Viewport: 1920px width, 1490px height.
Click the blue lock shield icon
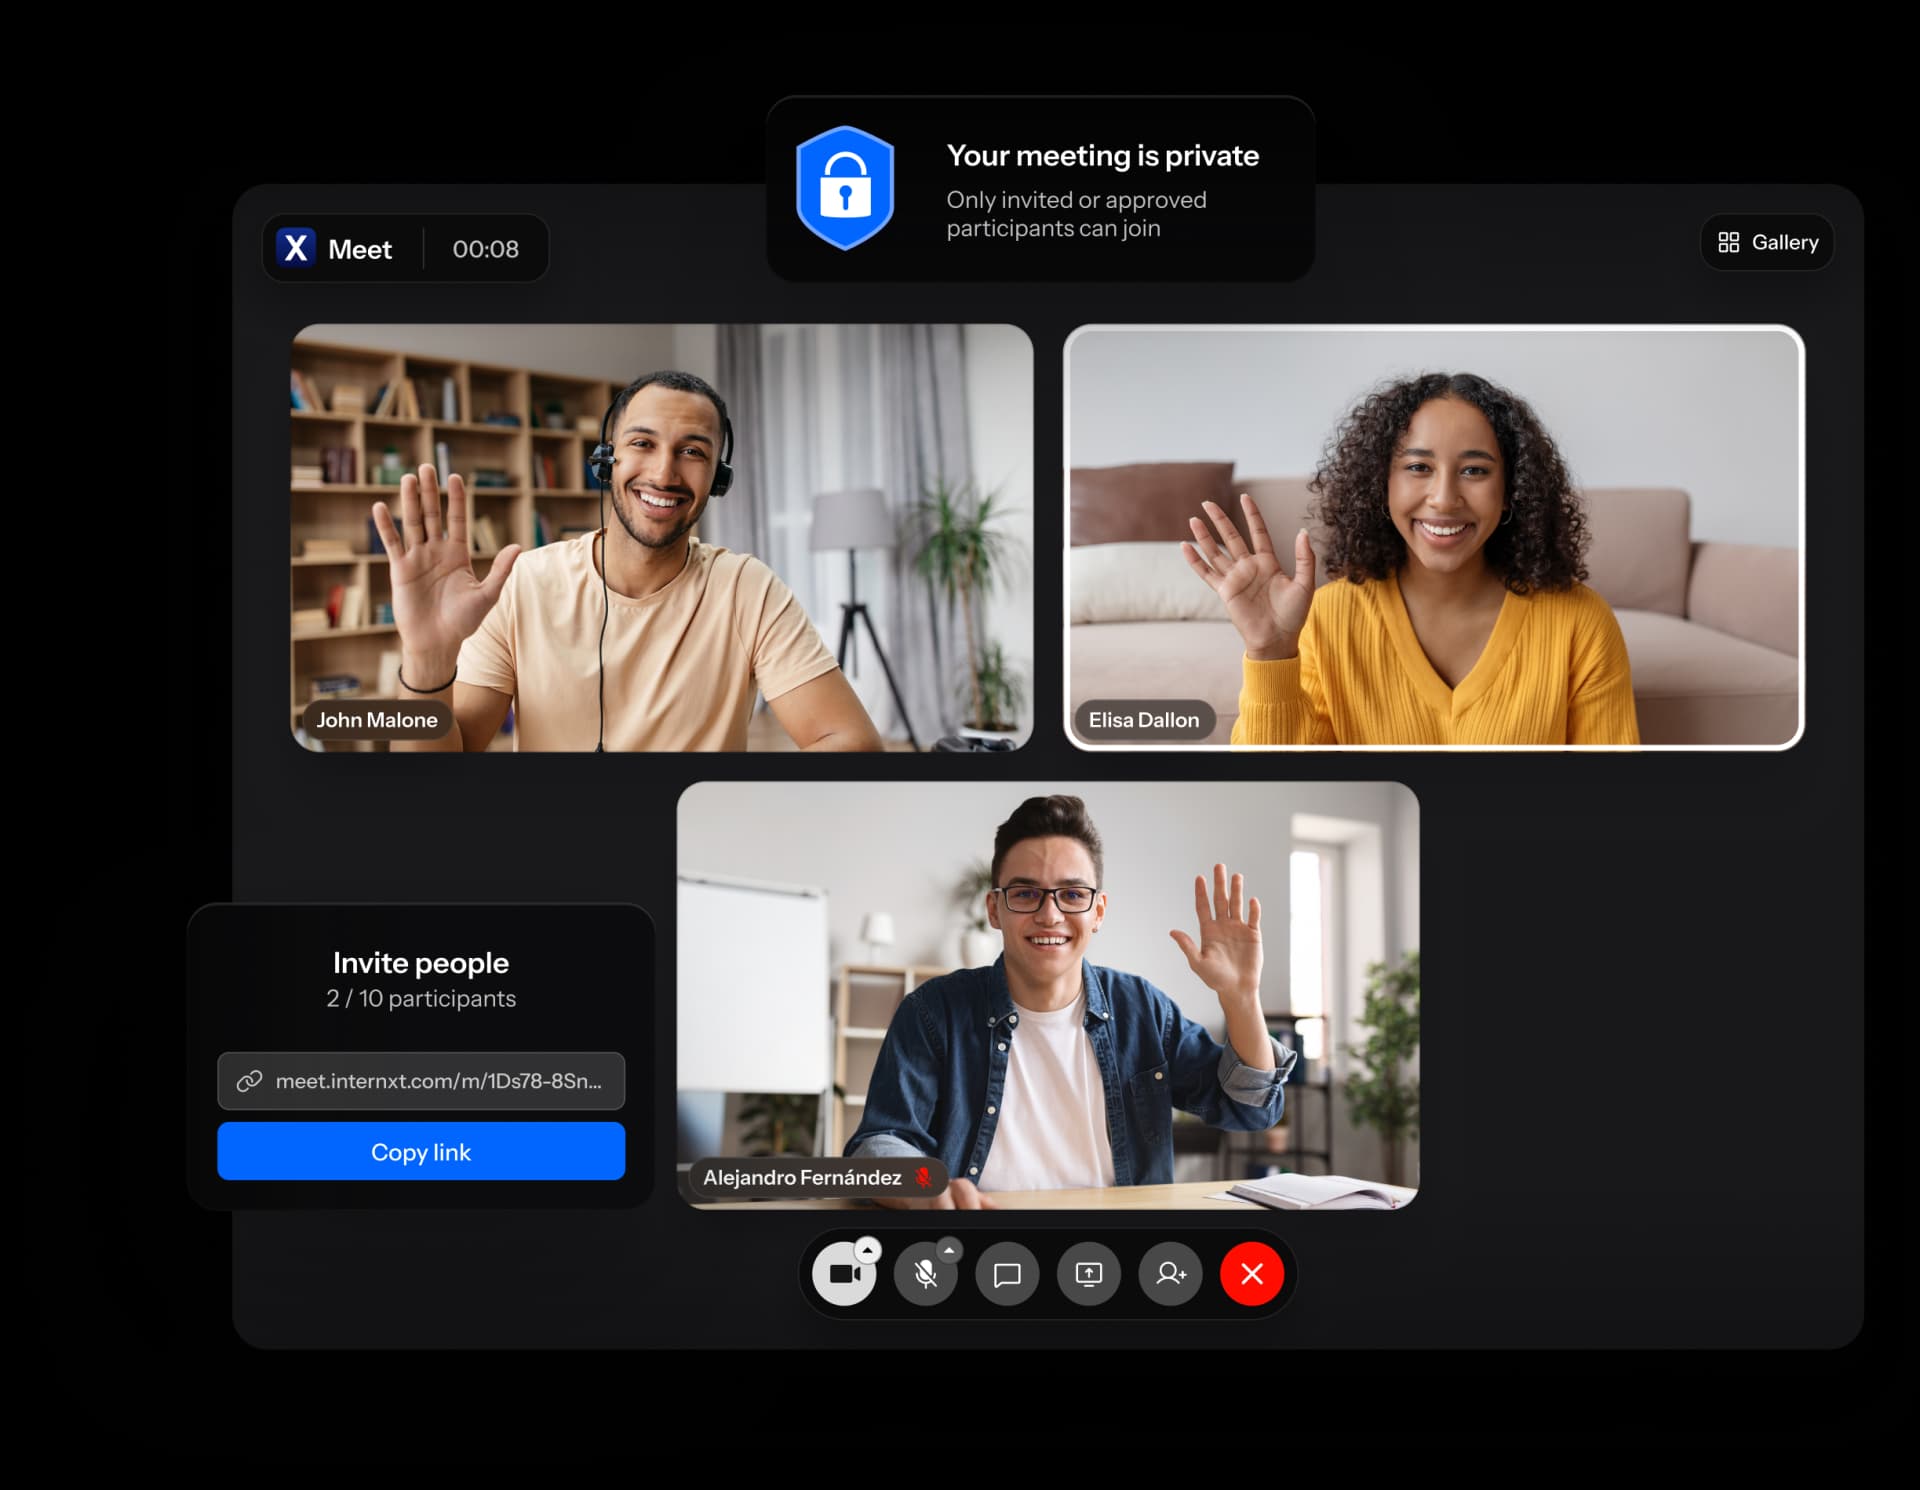tap(845, 188)
